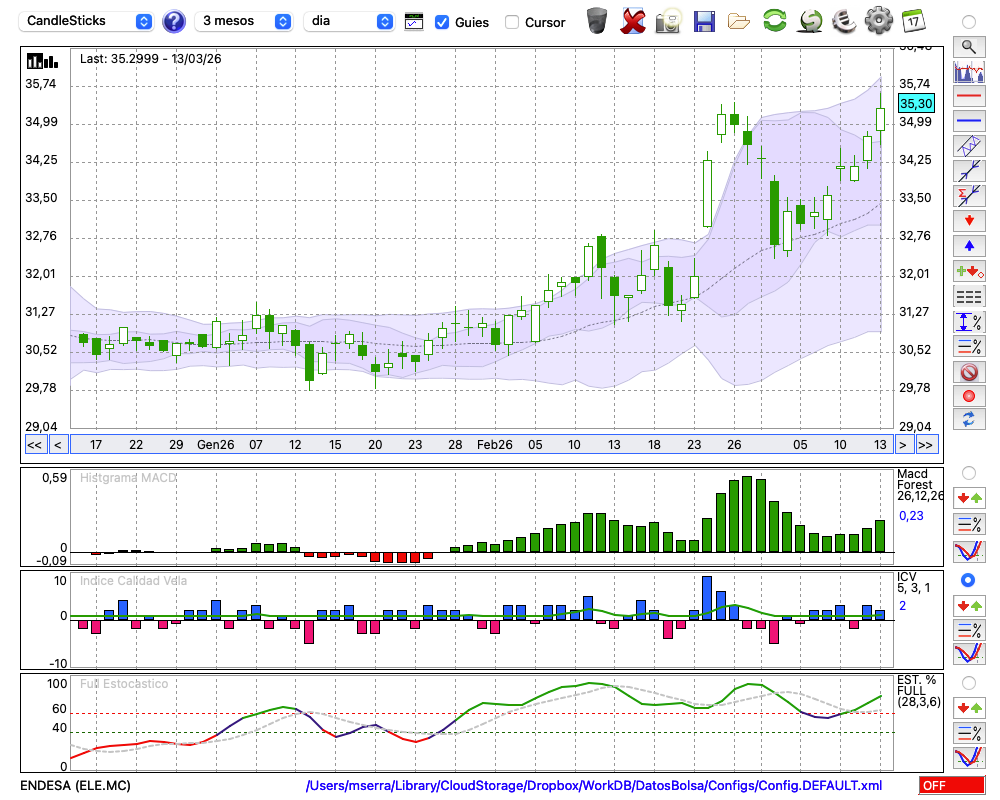Enable the Cursor checkbox
The image size is (1000, 800).
pos(512,22)
